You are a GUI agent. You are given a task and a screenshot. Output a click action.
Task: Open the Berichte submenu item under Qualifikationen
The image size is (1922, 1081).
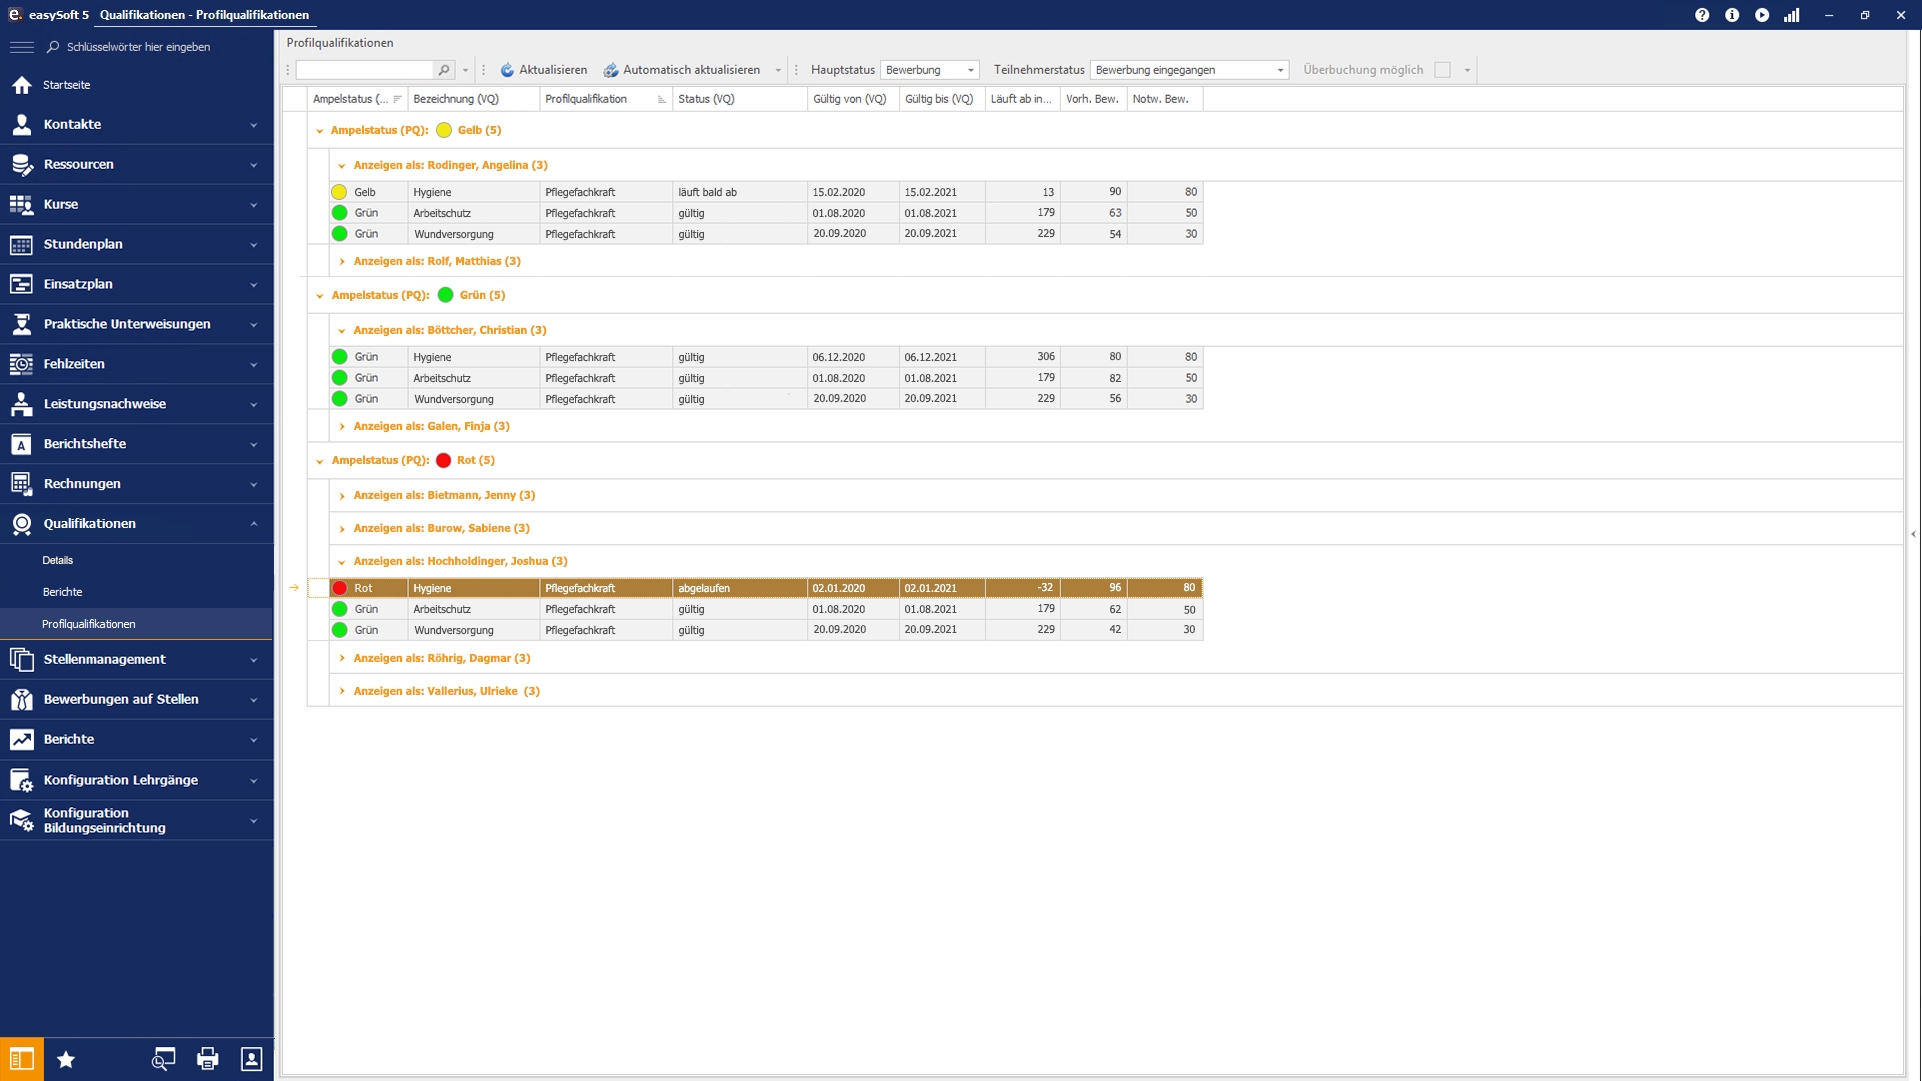[x=62, y=592]
